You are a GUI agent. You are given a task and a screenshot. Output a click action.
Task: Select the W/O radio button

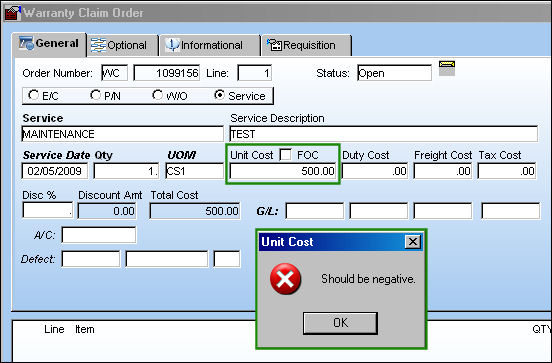[x=157, y=95]
